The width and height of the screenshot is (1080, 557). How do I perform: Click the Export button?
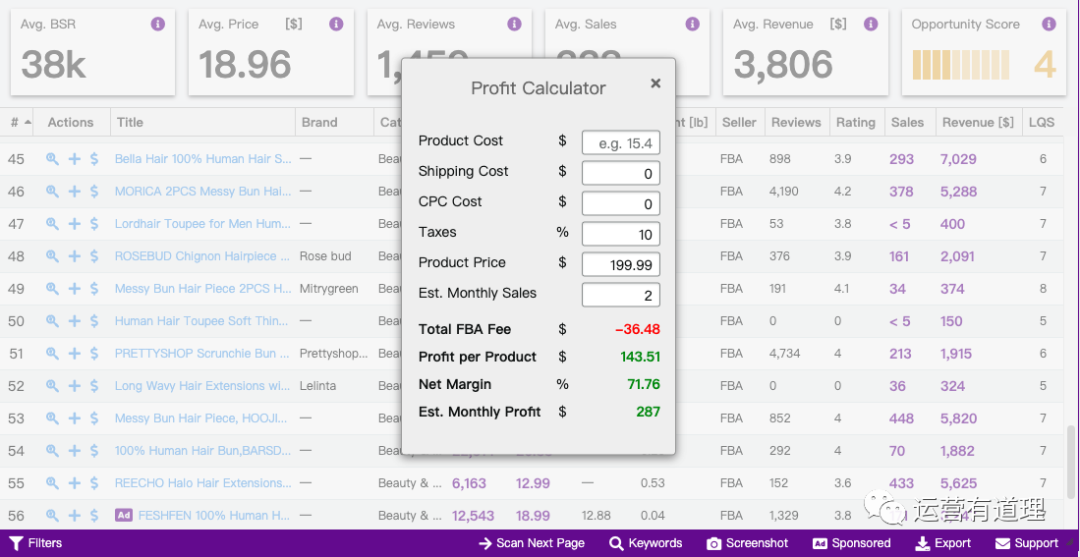pyautogui.click(x=943, y=543)
